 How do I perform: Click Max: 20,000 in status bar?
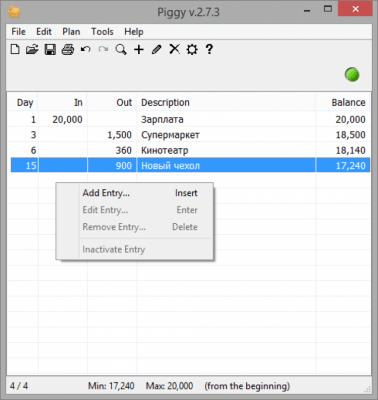point(169,386)
